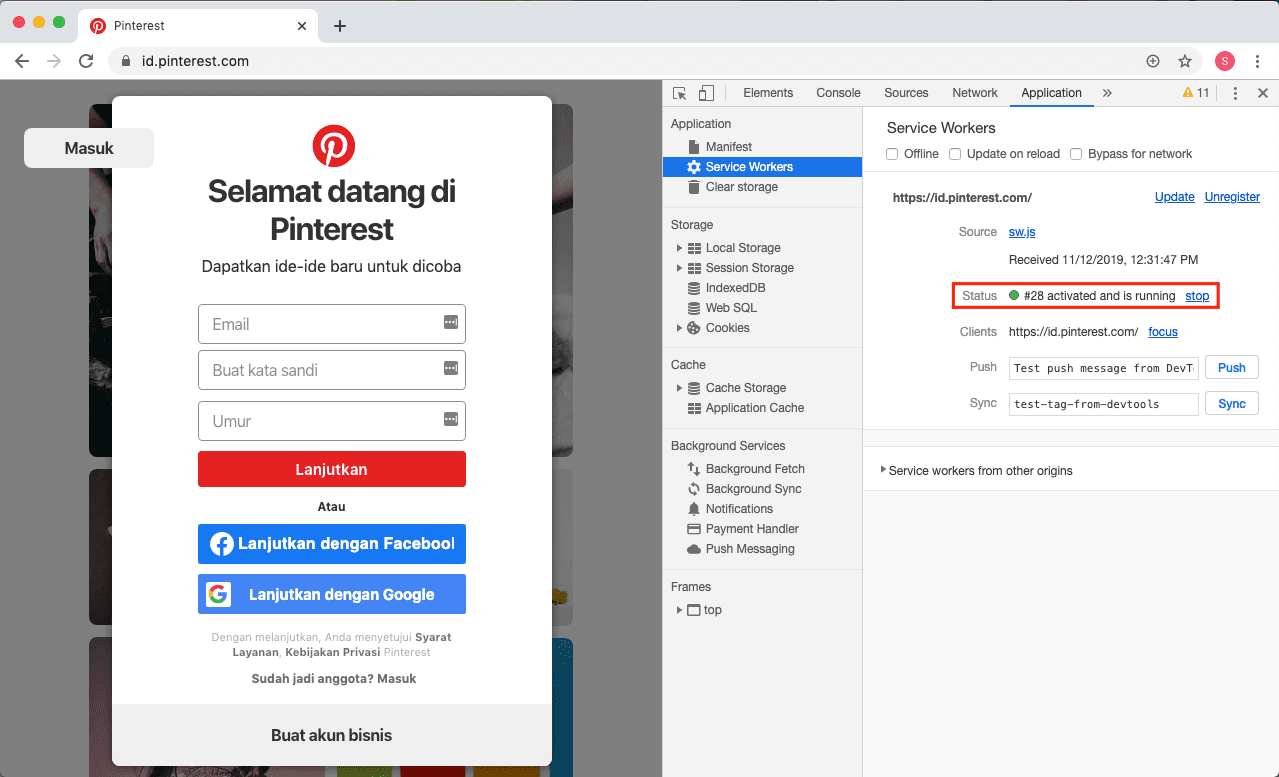Open Push Messaging background service

(740, 549)
